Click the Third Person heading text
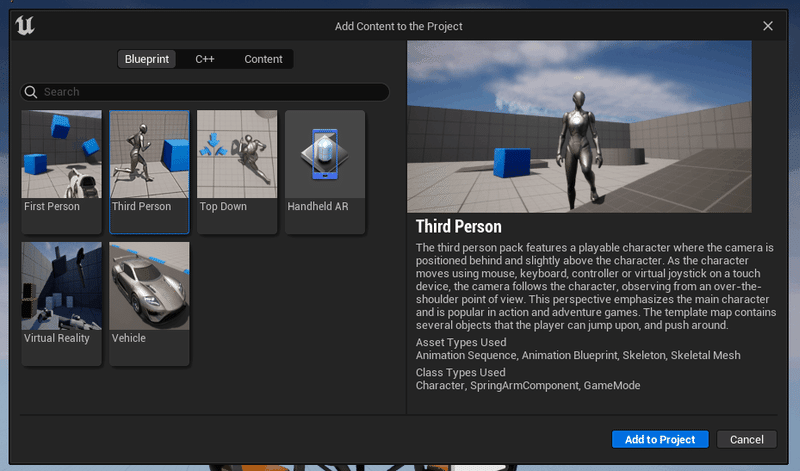Viewport: 800px width, 471px height. [x=459, y=227]
